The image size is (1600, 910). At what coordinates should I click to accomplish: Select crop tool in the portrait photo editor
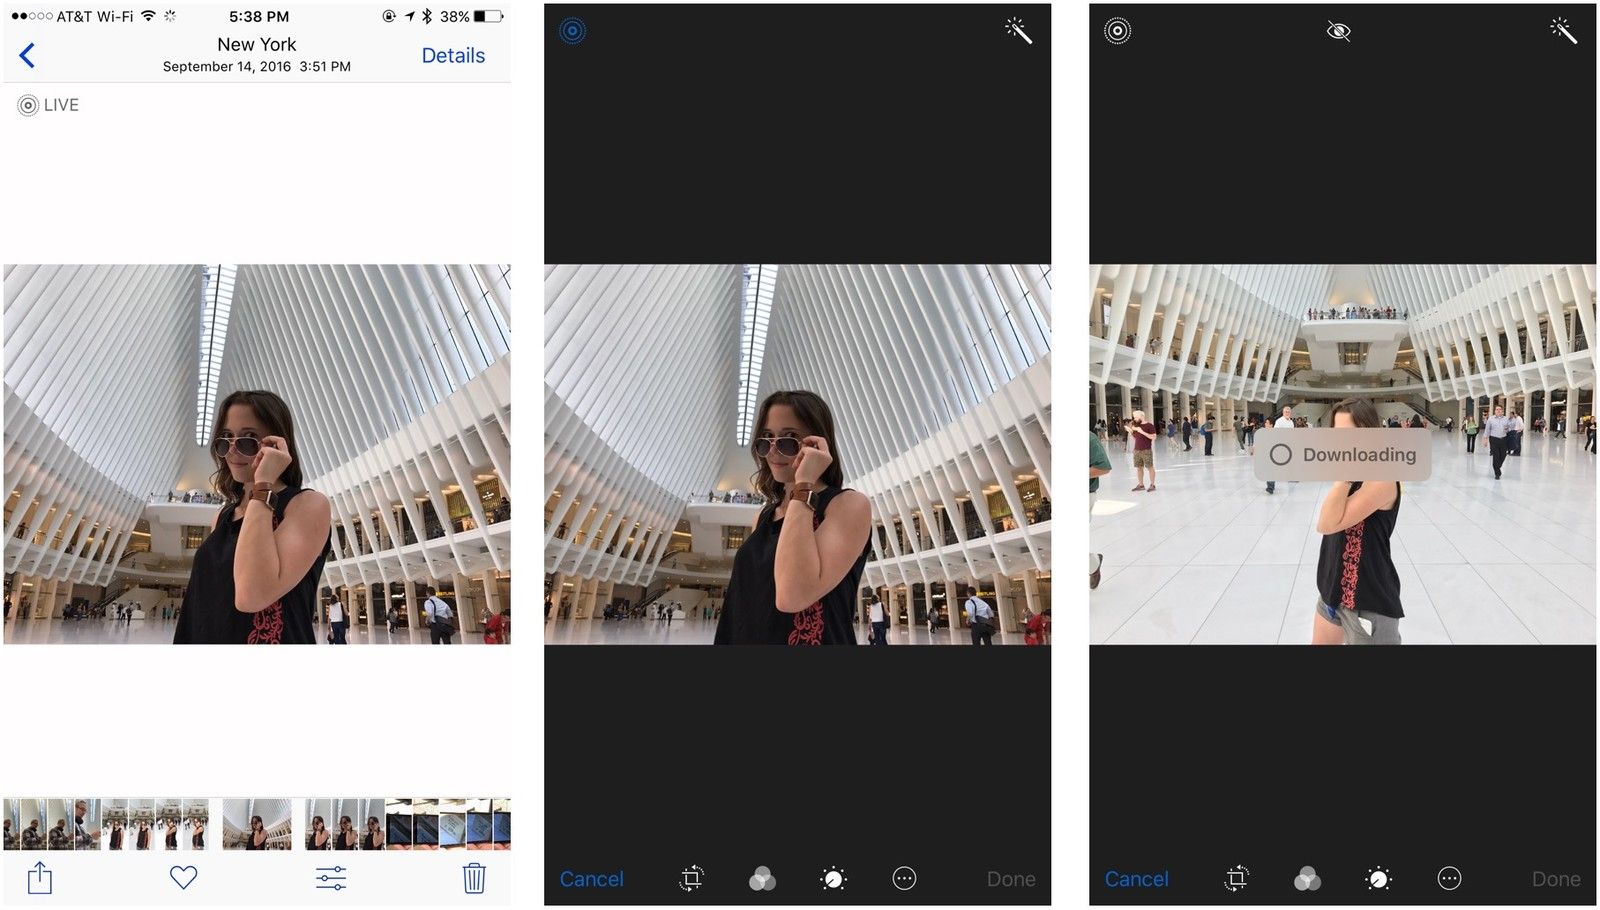coord(691,879)
